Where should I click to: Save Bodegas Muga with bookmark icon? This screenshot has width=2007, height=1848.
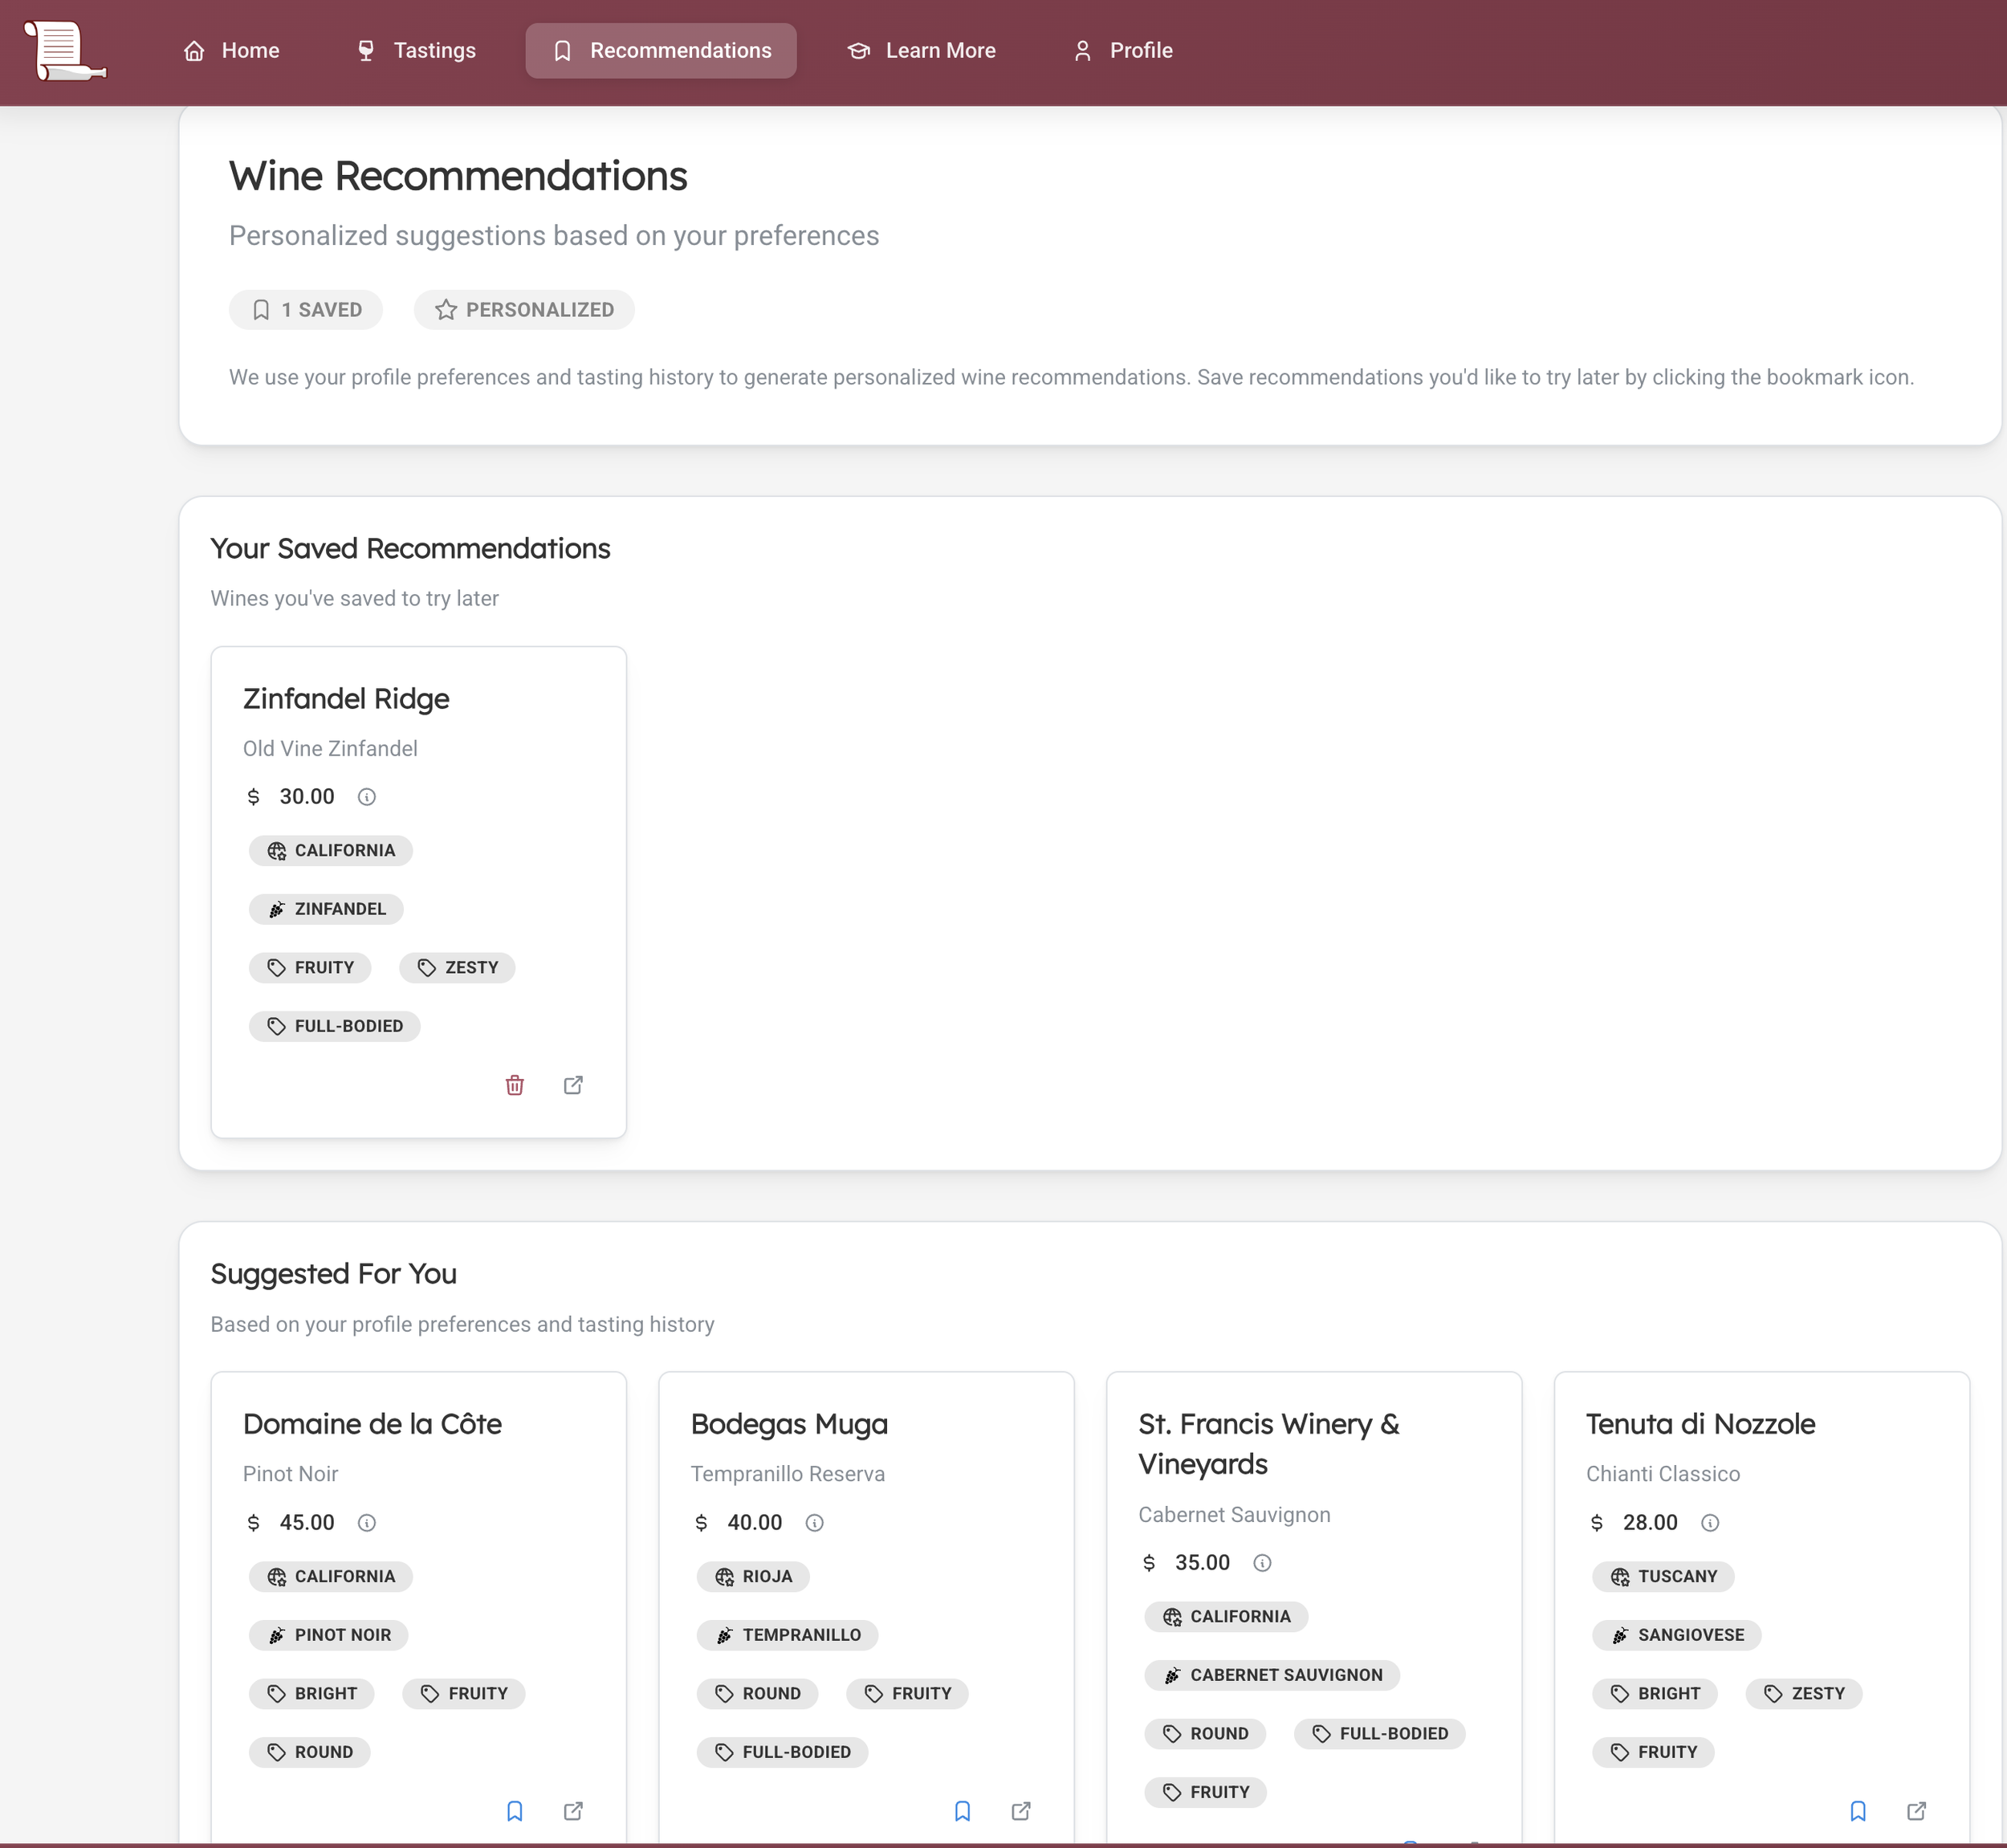coord(962,1811)
